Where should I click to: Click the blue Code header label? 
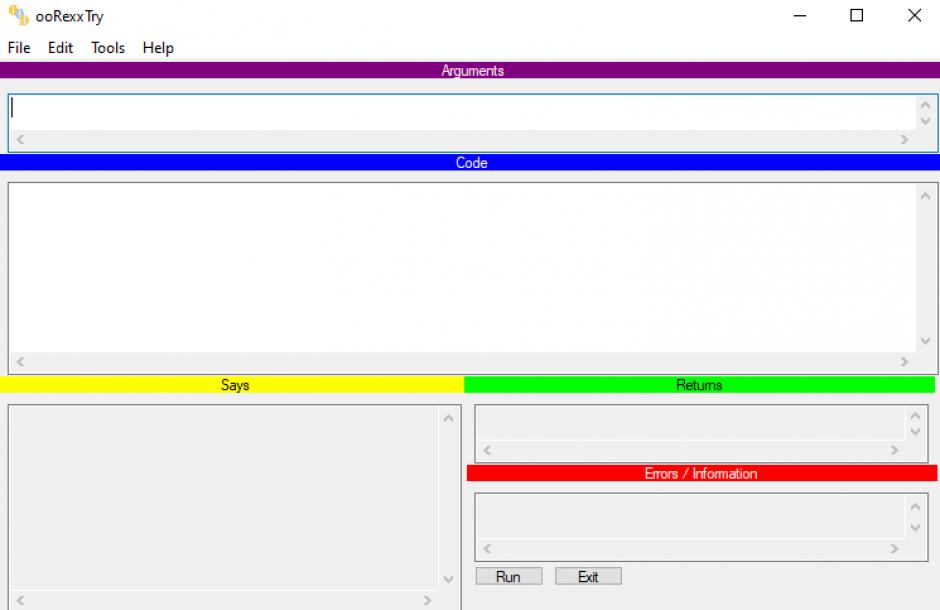click(471, 163)
